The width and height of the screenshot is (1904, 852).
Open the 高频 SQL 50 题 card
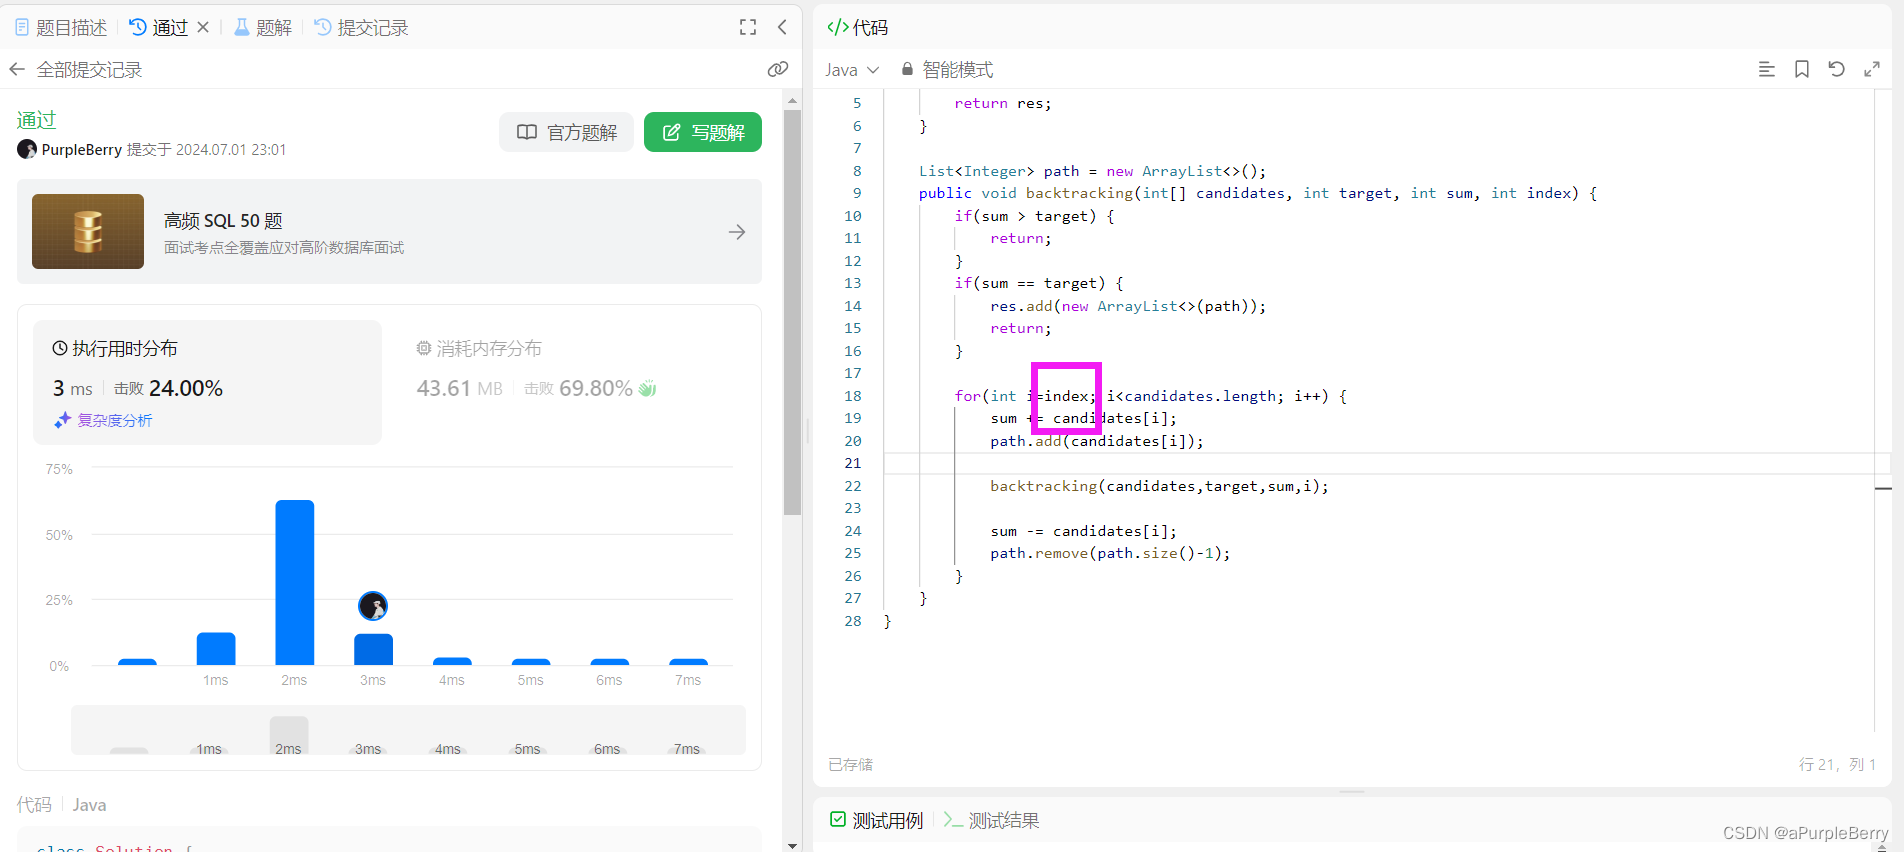(x=389, y=232)
